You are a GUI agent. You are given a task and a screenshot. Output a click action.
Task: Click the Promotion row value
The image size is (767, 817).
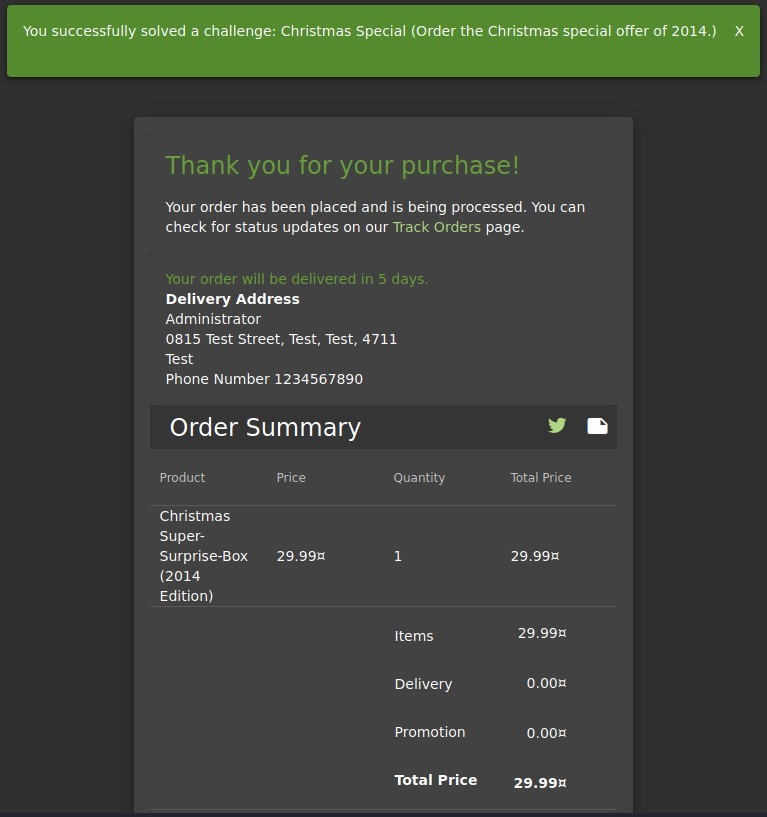click(x=545, y=733)
